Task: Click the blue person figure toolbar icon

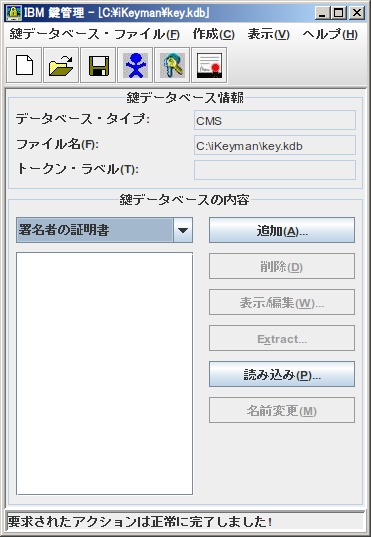Action: click(135, 65)
